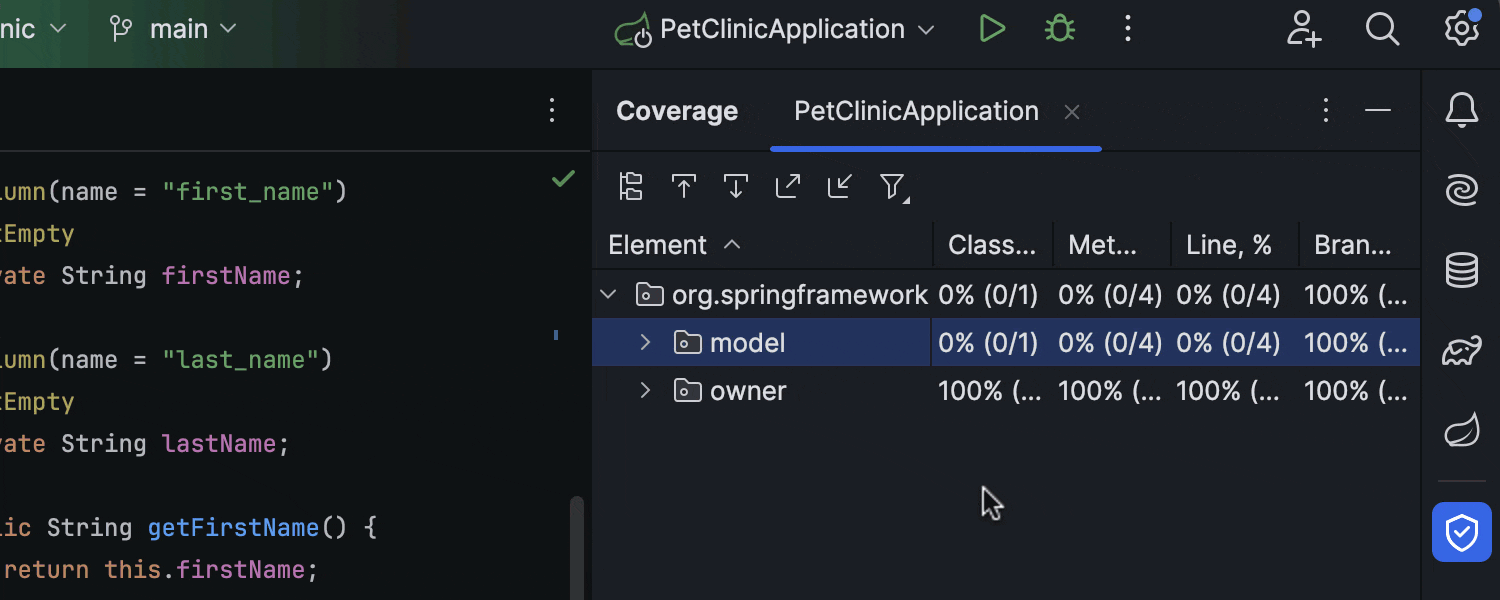Collapse the org.springframework package node

tap(607, 294)
